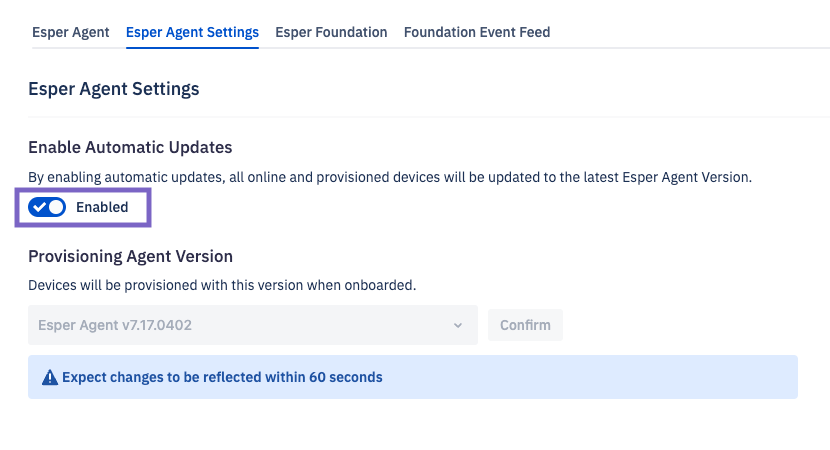Viewport: 830px width, 450px height.
Task: Select the Esper Agent Settings tab
Action: coord(192,32)
